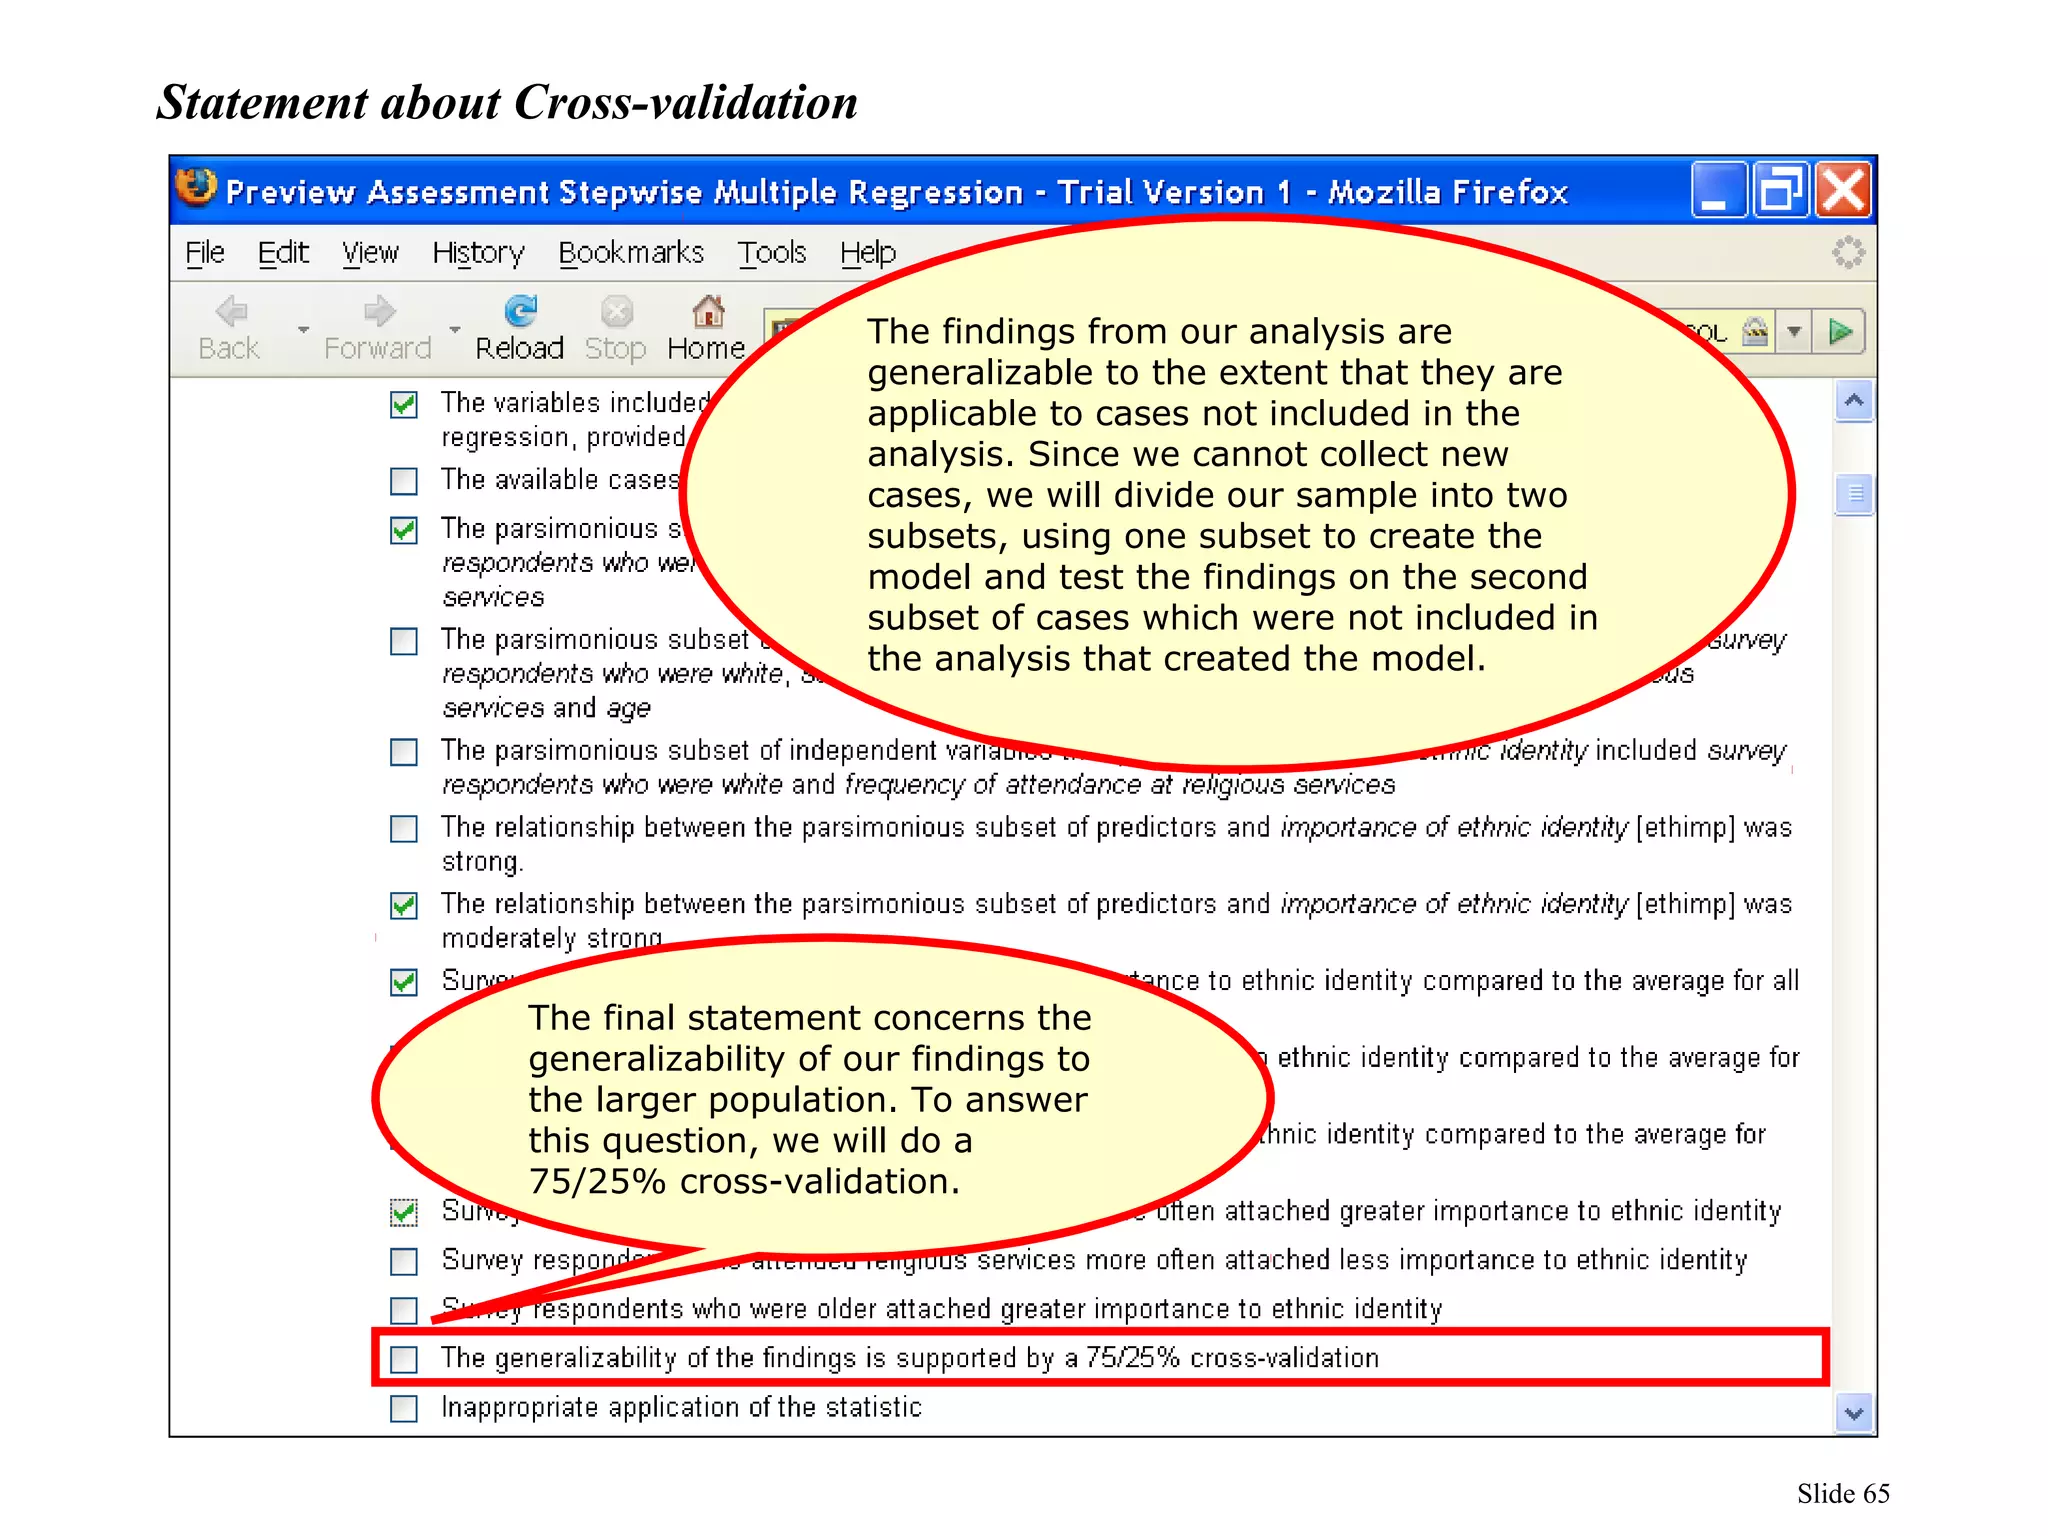Image resolution: width=2048 pixels, height=1536 pixels.
Task: Click the Stop loading icon
Action: click(617, 312)
